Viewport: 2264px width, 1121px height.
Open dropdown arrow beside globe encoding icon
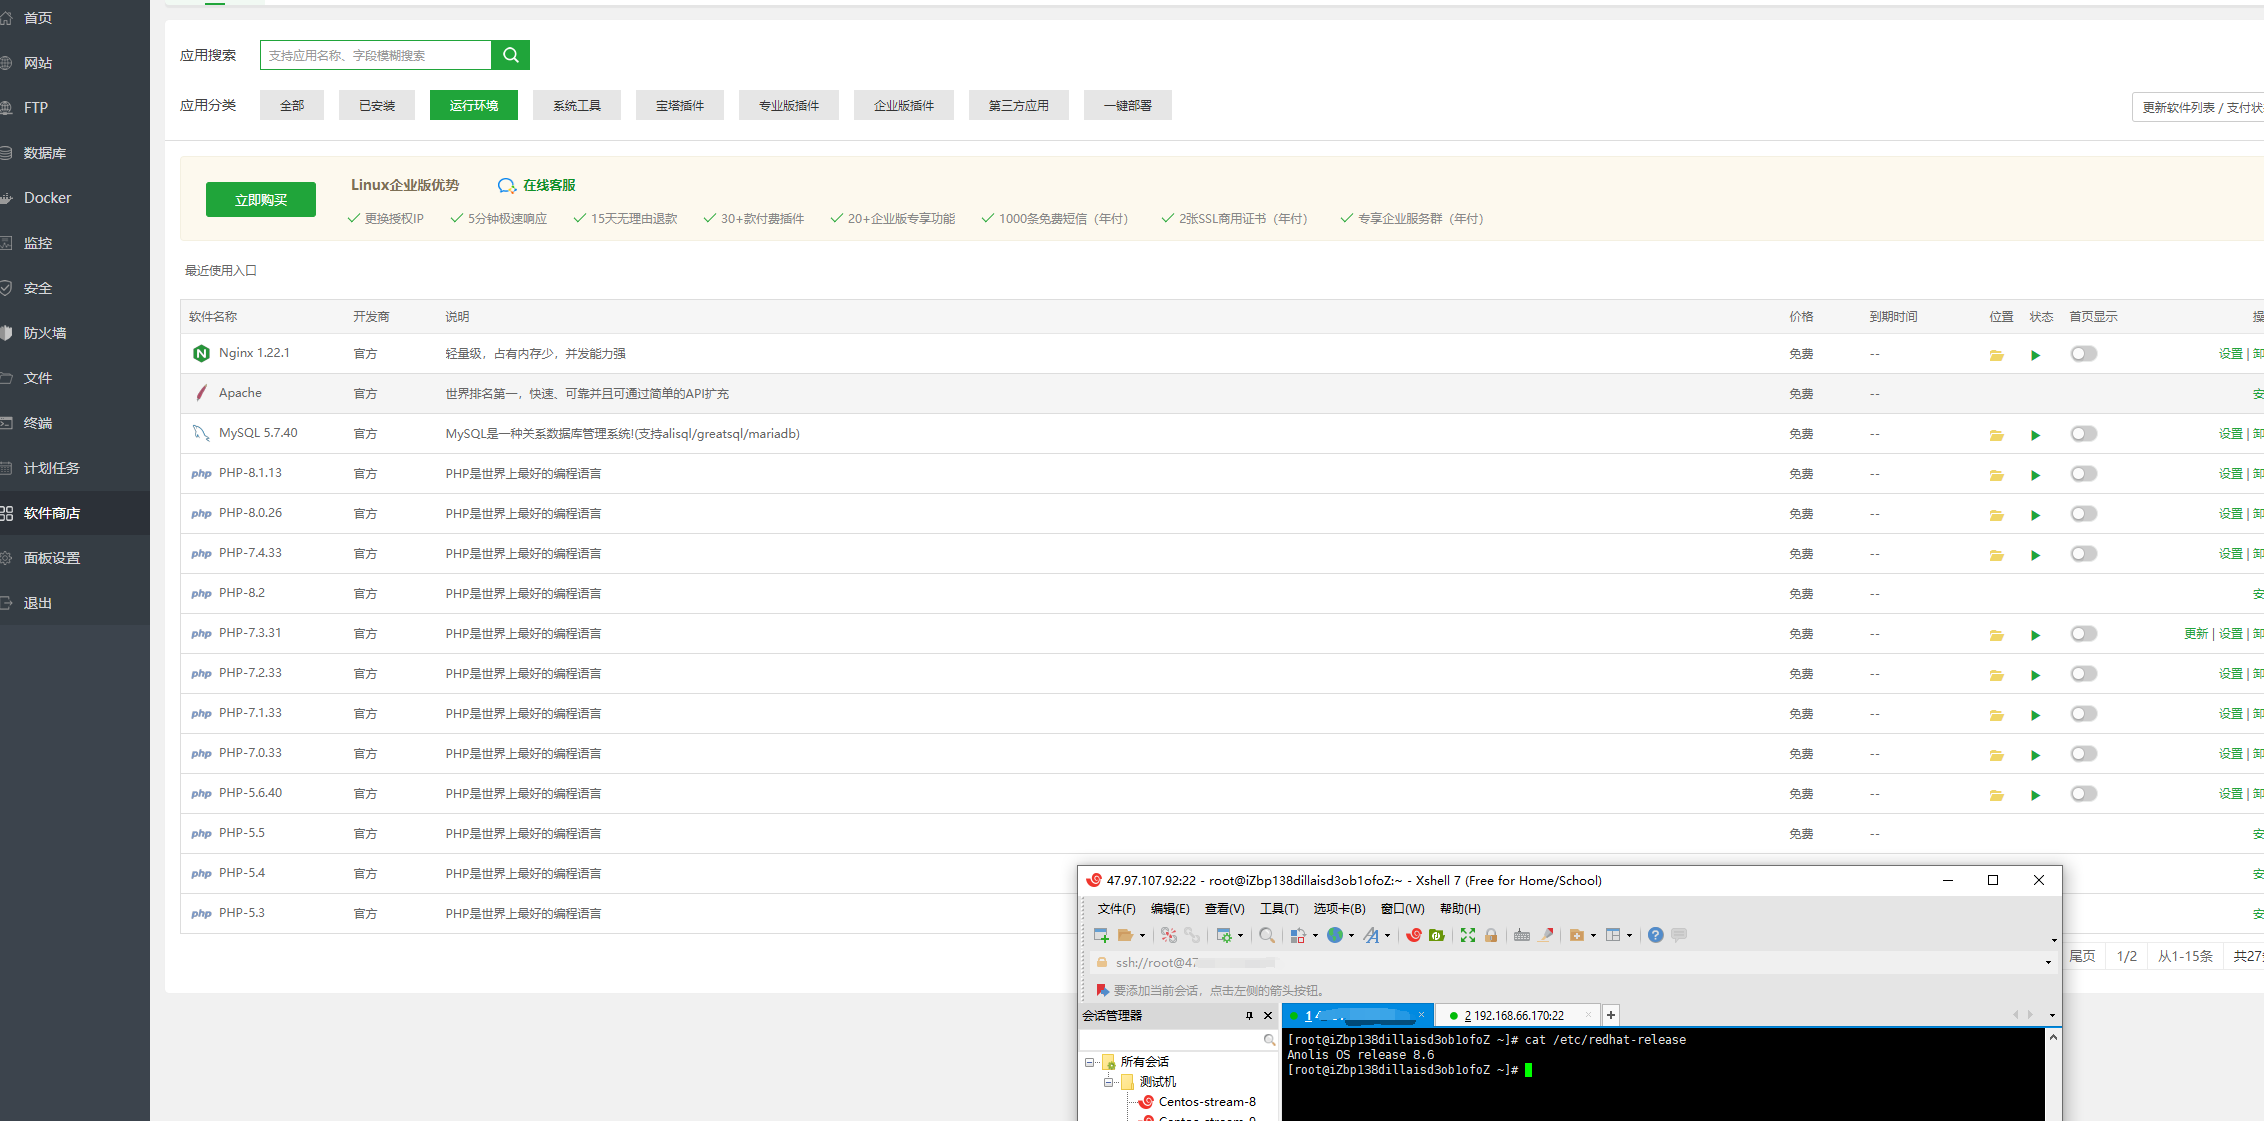pos(1351,936)
